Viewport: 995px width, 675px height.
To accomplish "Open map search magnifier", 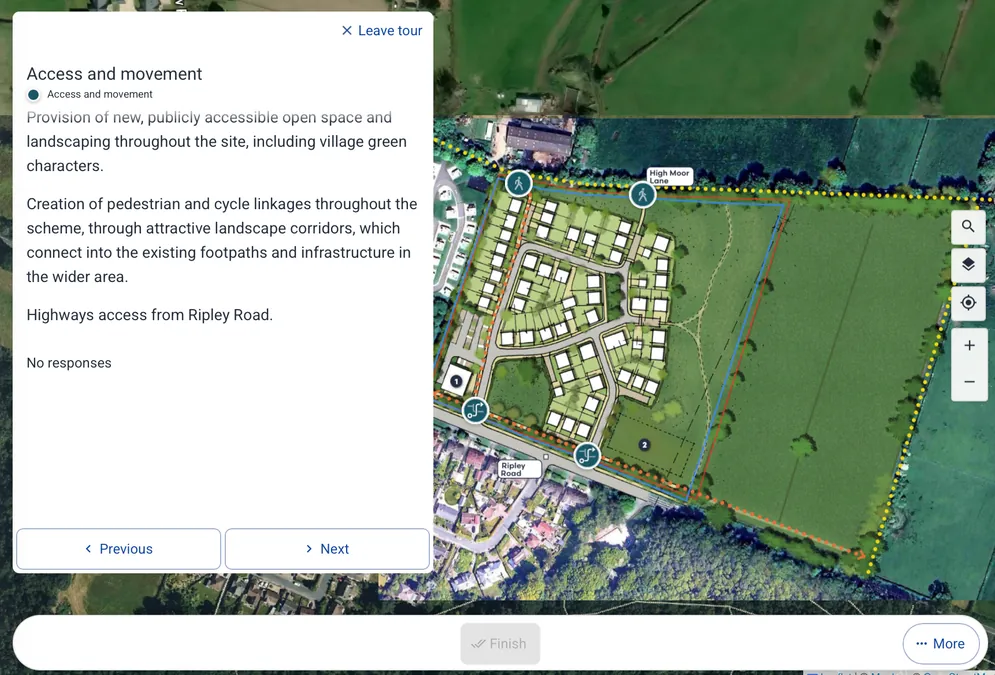I will (x=968, y=226).
